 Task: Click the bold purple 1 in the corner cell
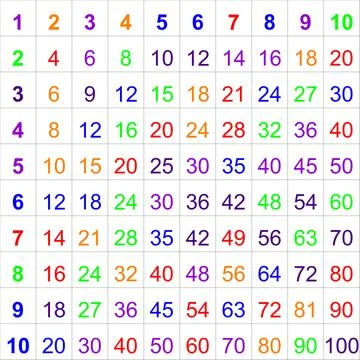pyautogui.click(x=18, y=22)
